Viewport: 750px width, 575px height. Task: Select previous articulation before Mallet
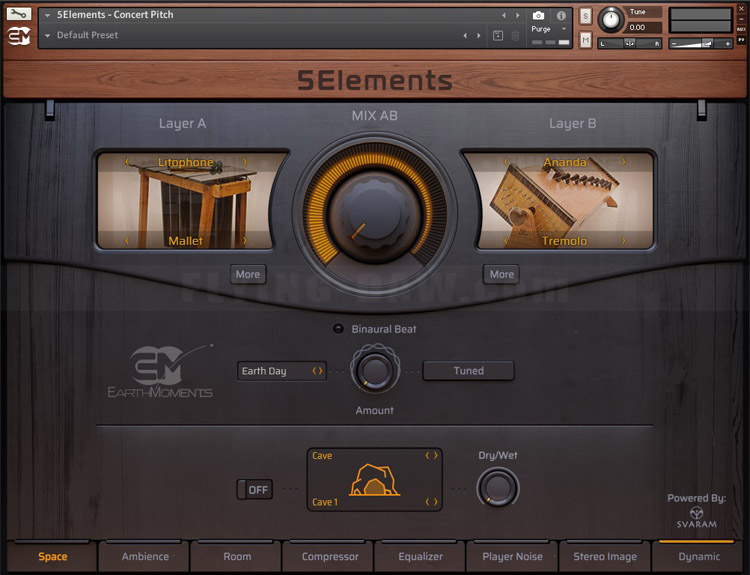point(127,241)
